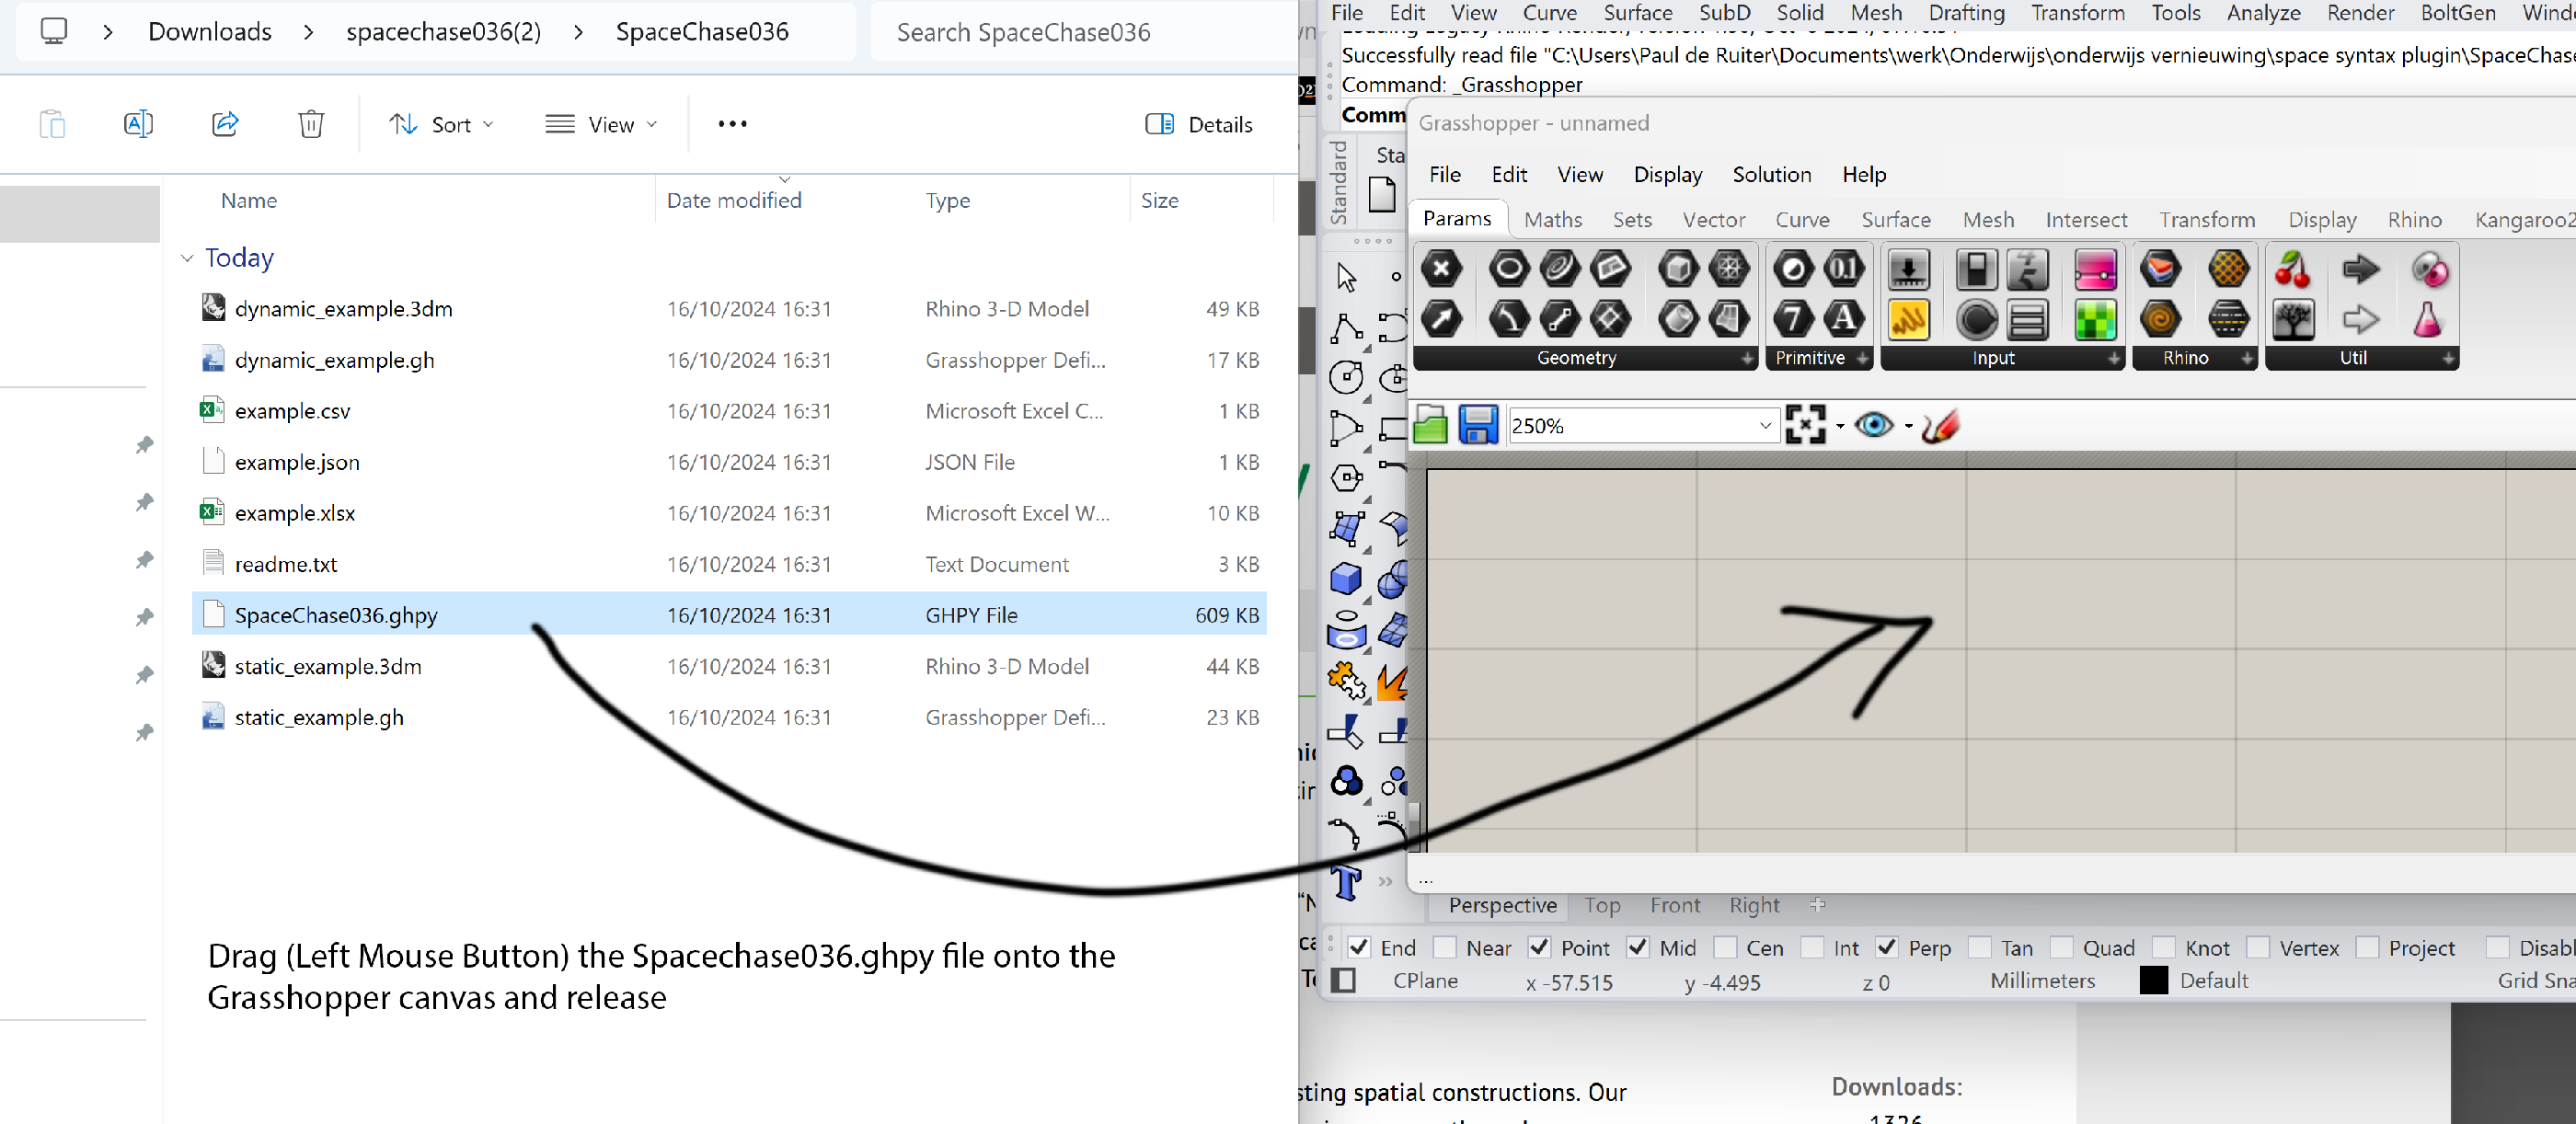
Task: Save the Grasshopper document floppy icon
Action: click(x=1478, y=425)
